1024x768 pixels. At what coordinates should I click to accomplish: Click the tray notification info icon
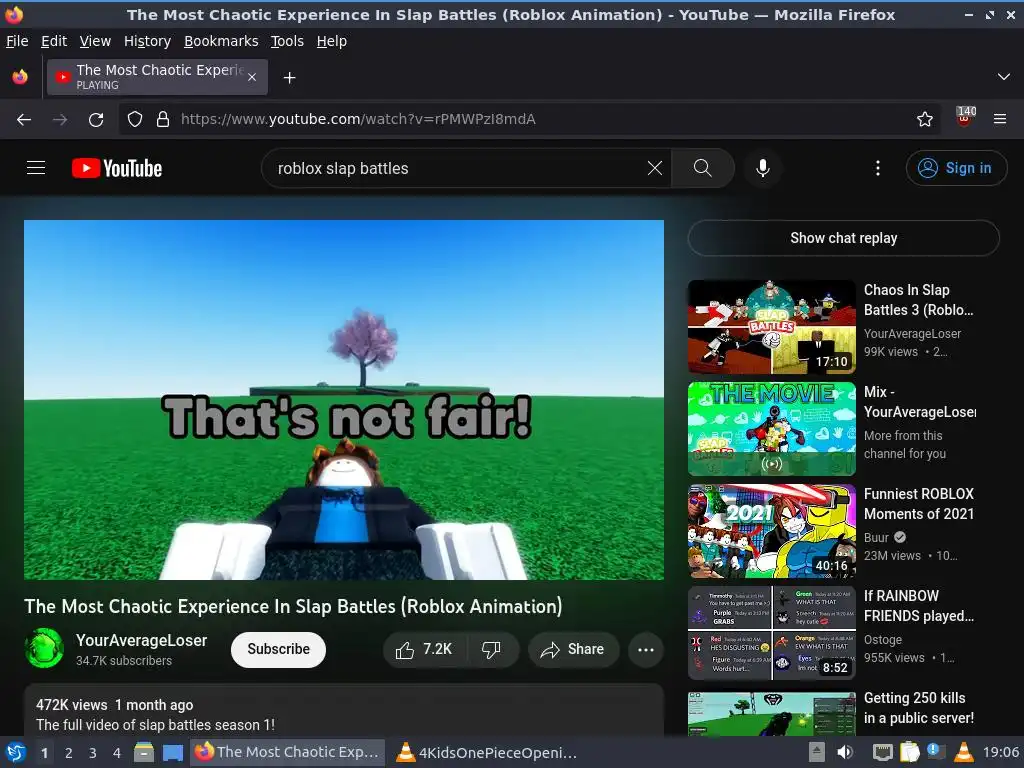[x=934, y=751]
